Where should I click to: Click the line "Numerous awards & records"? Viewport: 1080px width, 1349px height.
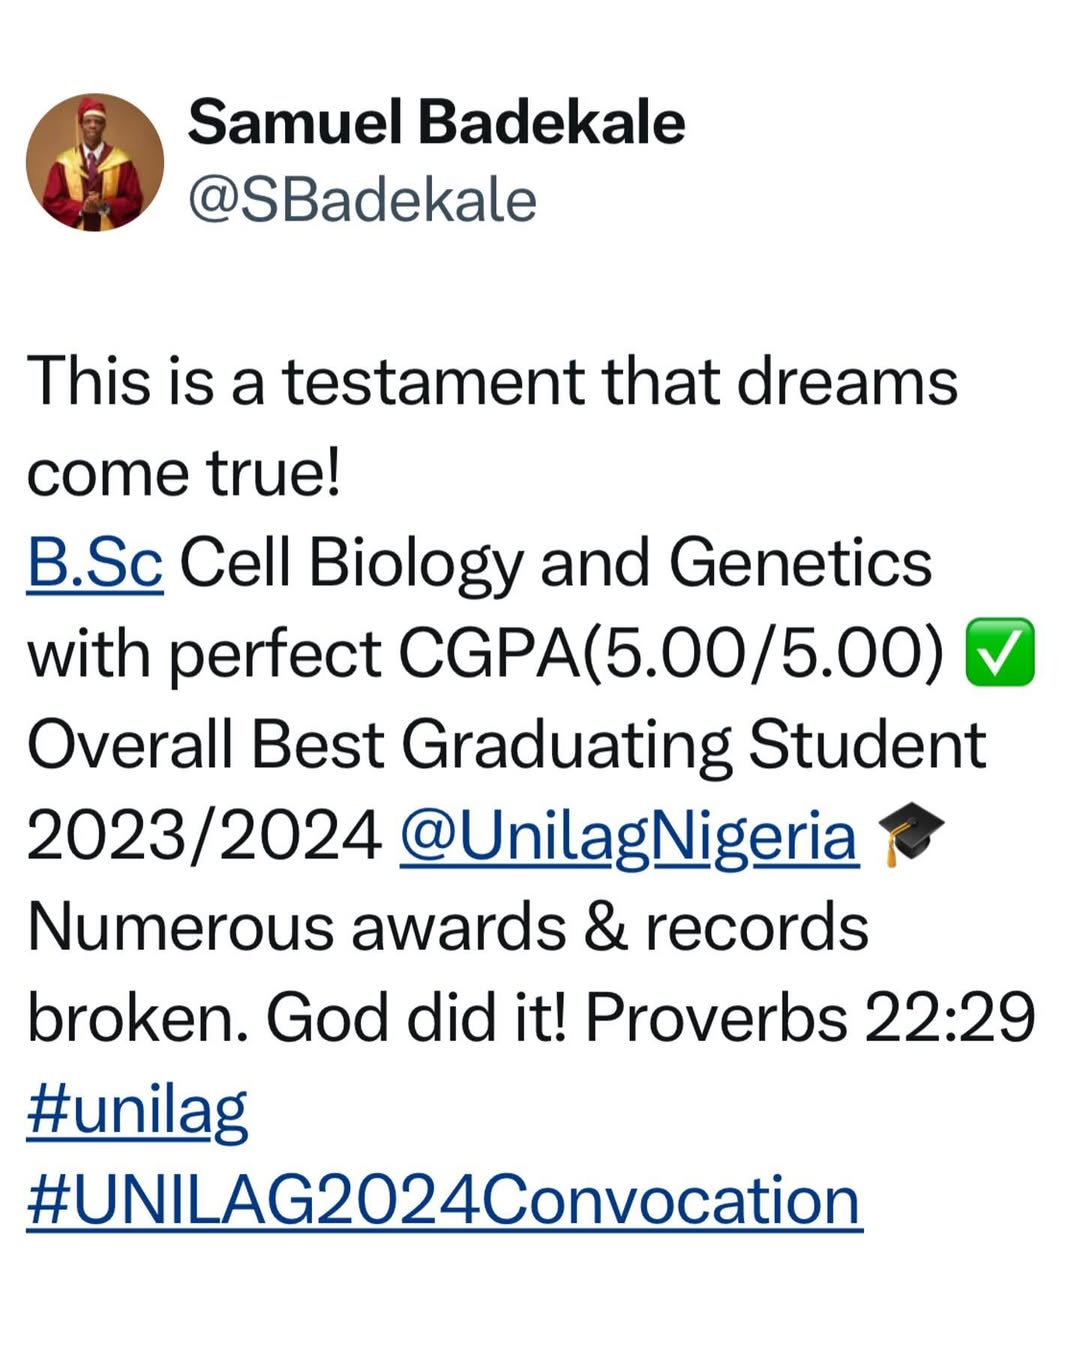(448, 927)
